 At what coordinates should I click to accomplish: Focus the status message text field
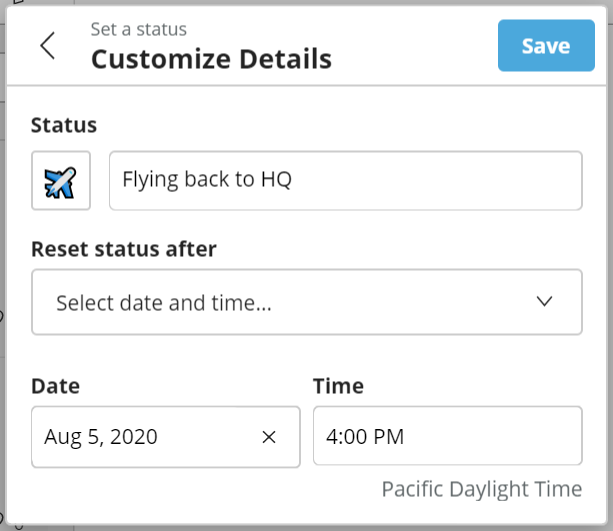(x=345, y=181)
